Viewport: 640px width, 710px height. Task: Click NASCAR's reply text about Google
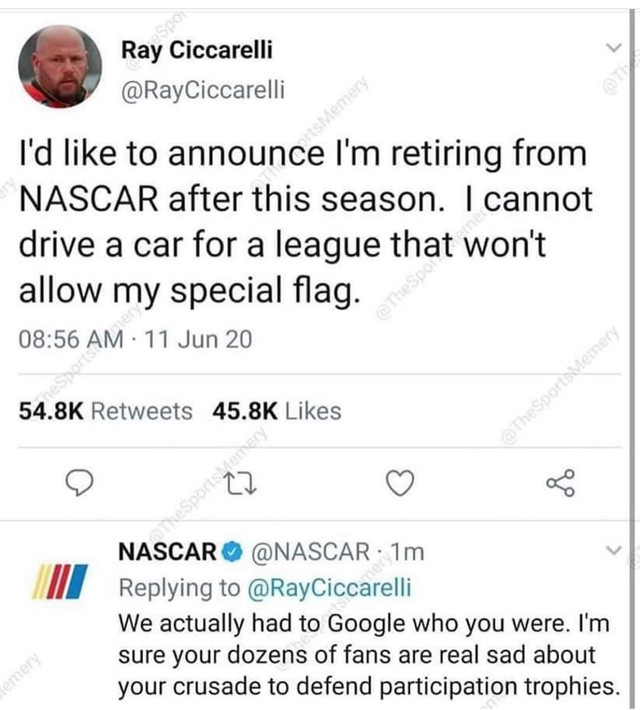click(365, 654)
